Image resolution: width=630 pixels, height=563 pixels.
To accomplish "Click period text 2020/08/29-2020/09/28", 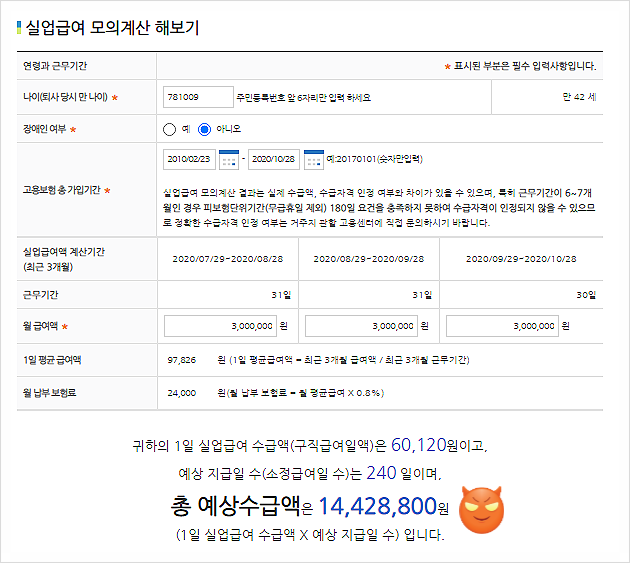I will (x=369, y=259).
